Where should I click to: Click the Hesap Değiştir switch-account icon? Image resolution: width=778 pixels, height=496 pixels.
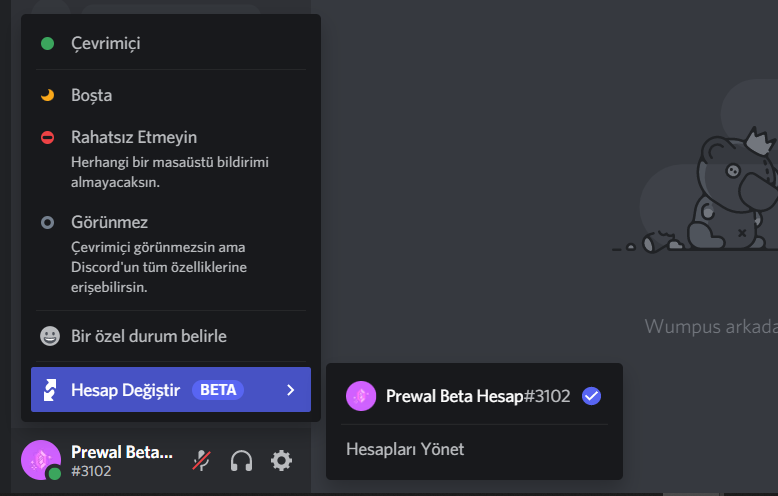click(50, 390)
